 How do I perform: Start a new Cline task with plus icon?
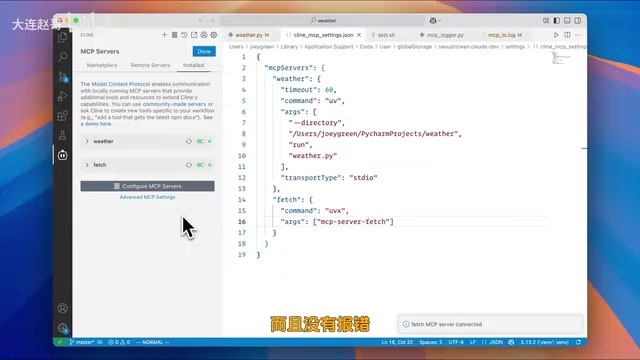click(x=164, y=35)
